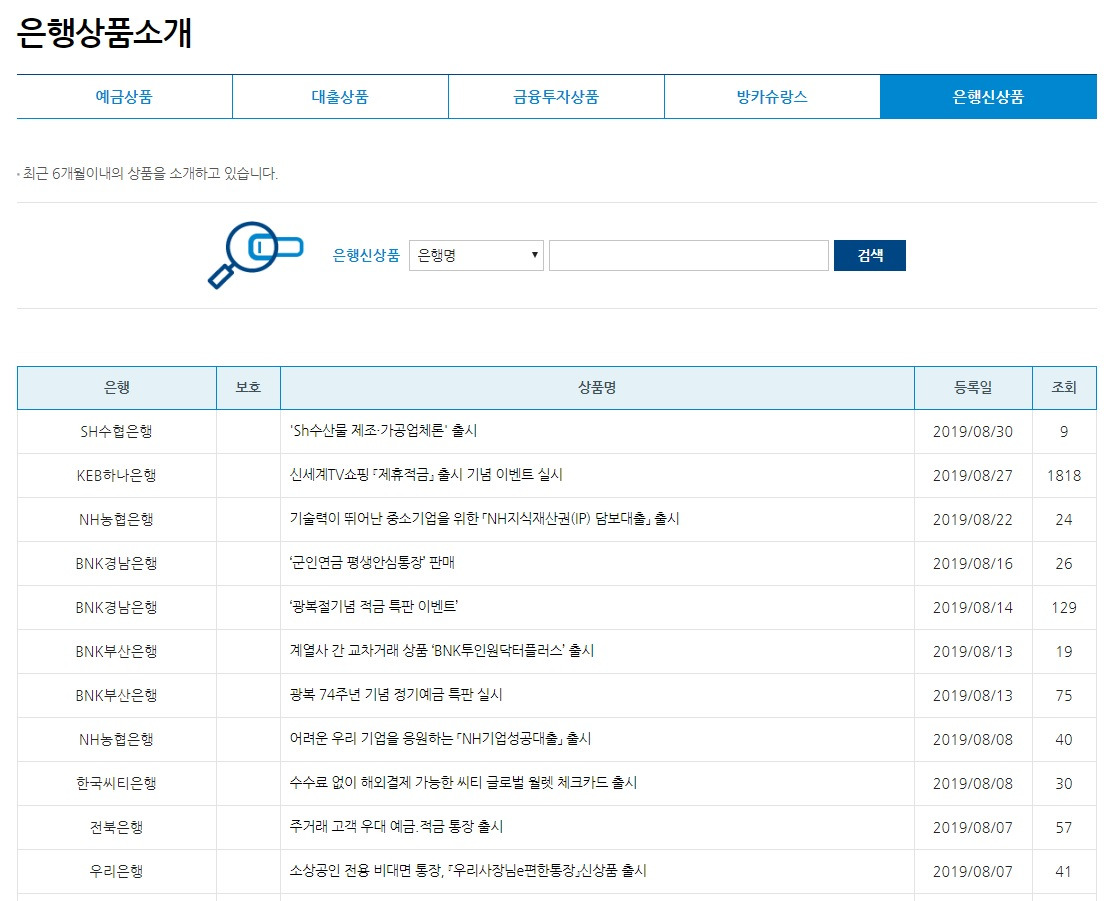Open 우리사장님e편한통장 신상품 link
Screen dimensions: 1104x901
(468, 871)
